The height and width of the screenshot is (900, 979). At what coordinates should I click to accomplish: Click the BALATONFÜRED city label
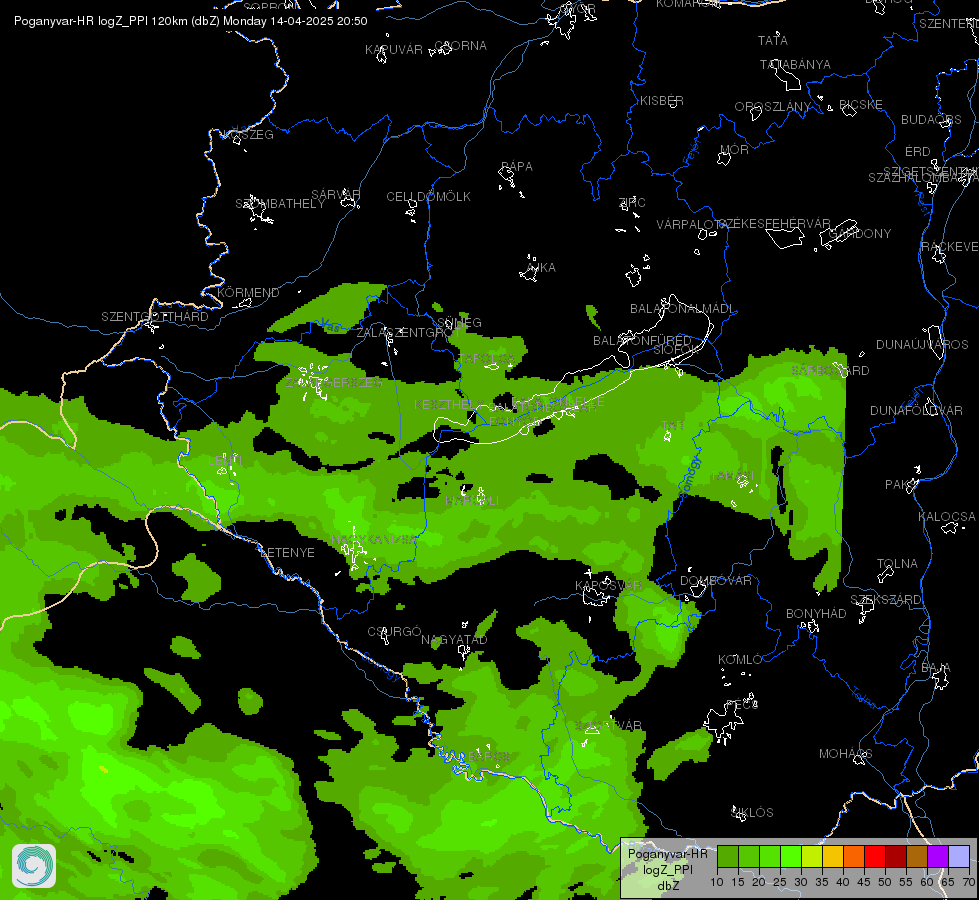642,341
